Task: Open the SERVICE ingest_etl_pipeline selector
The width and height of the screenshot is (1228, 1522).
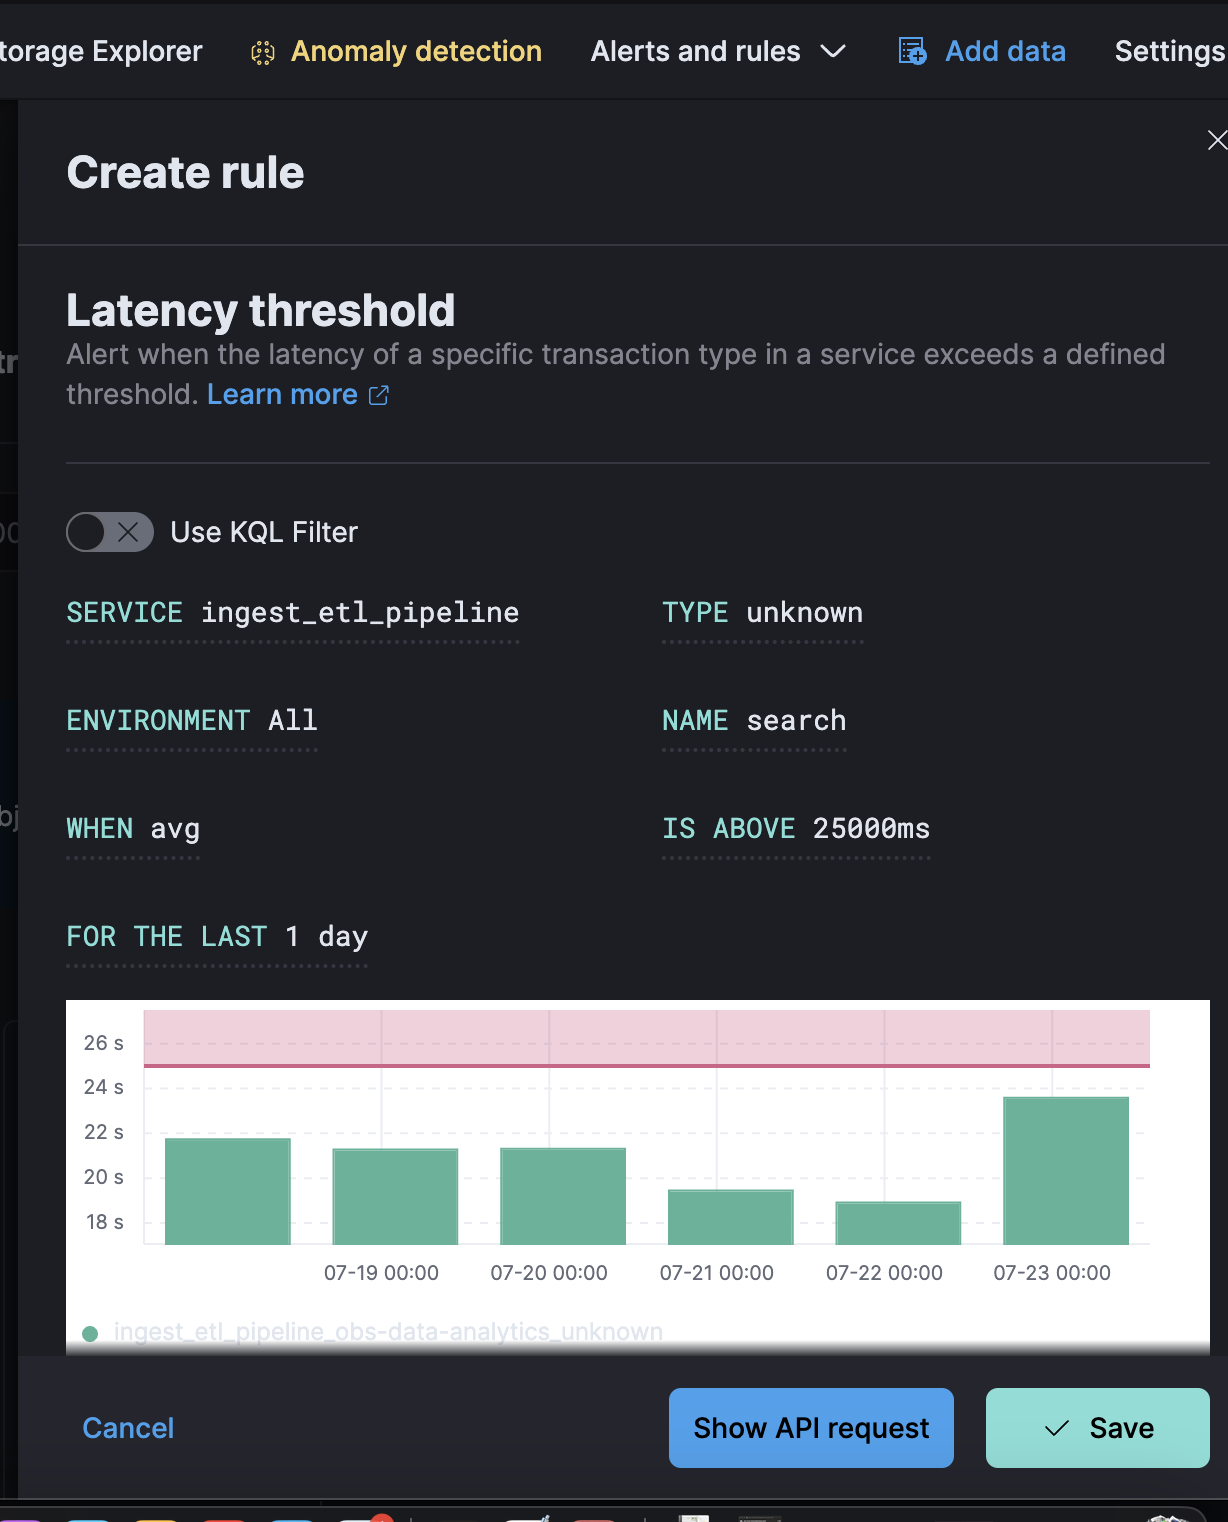Action: (292, 613)
